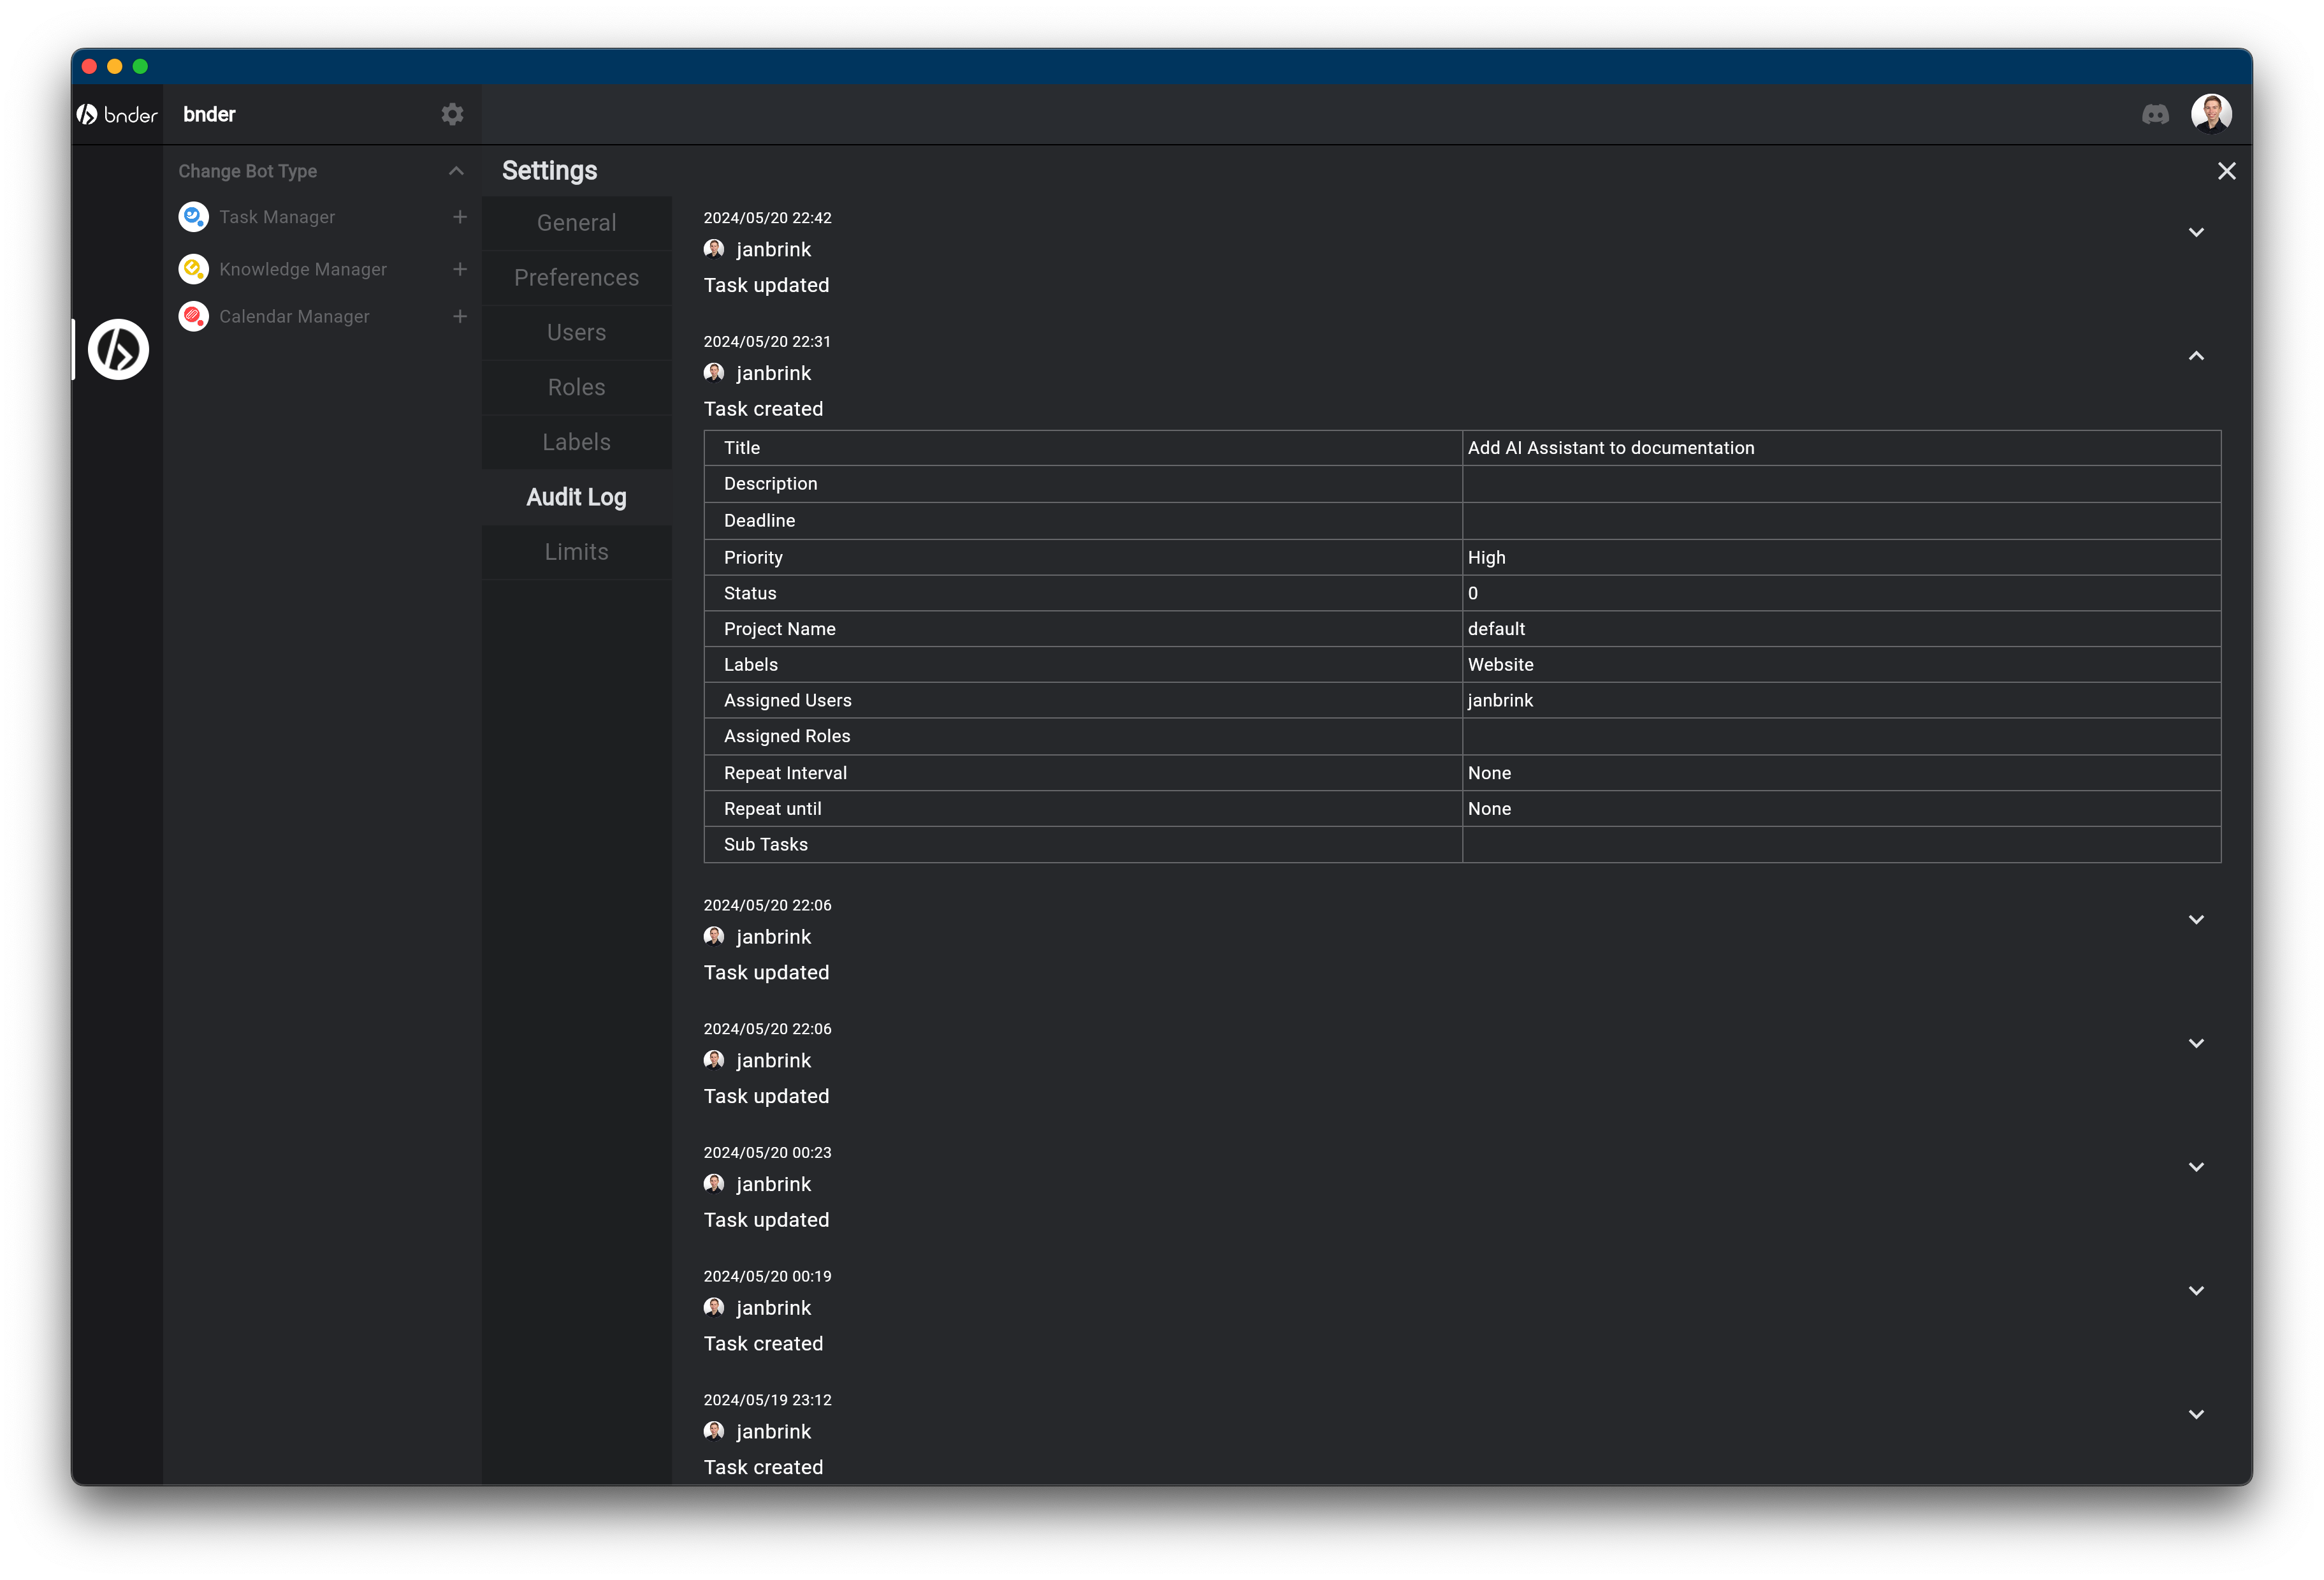Viewport: 2324px width, 1580px height.
Task: Click janbrink avatar in 00:19 entry
Action: 714,1308
